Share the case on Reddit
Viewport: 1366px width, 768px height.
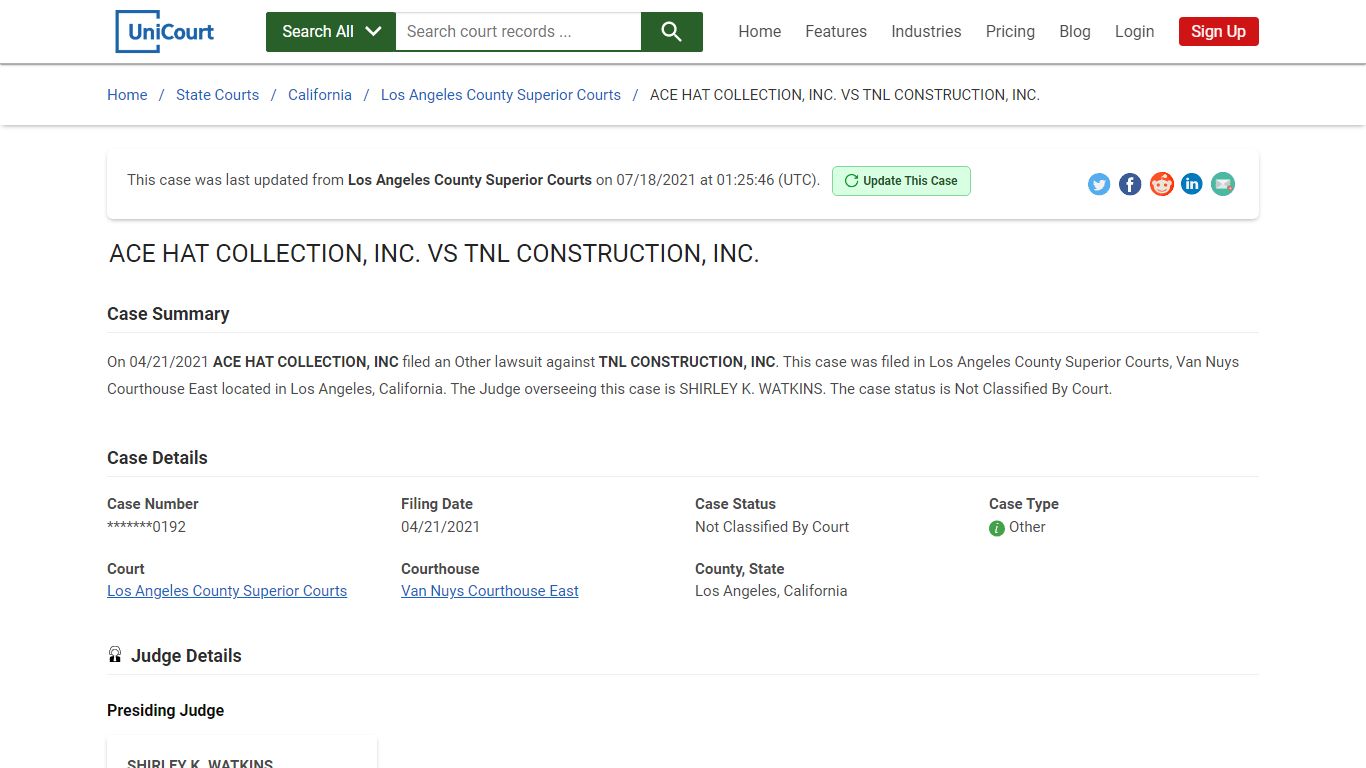pyautogui.click(x=1161, y=184)
